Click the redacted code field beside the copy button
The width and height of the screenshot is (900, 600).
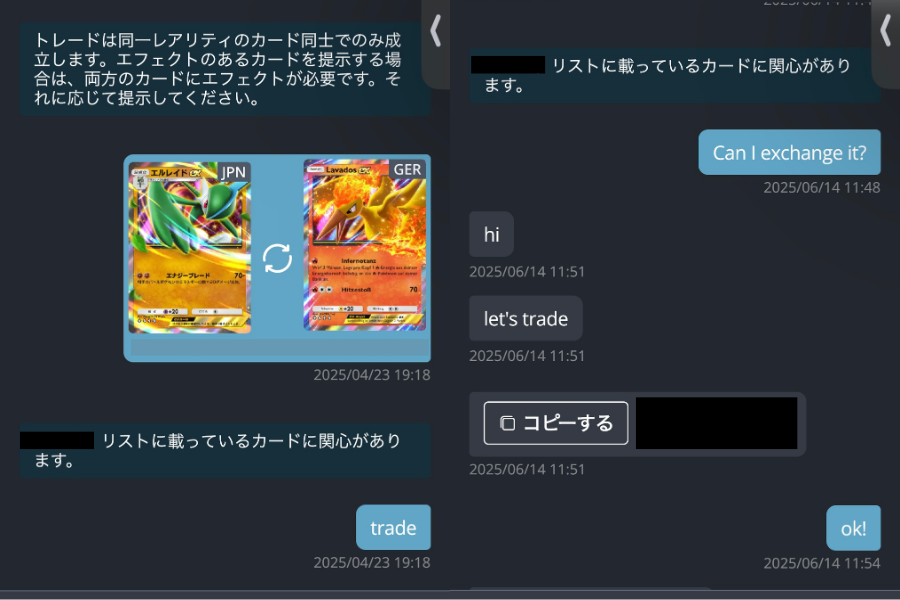click(x=716, y=423)
